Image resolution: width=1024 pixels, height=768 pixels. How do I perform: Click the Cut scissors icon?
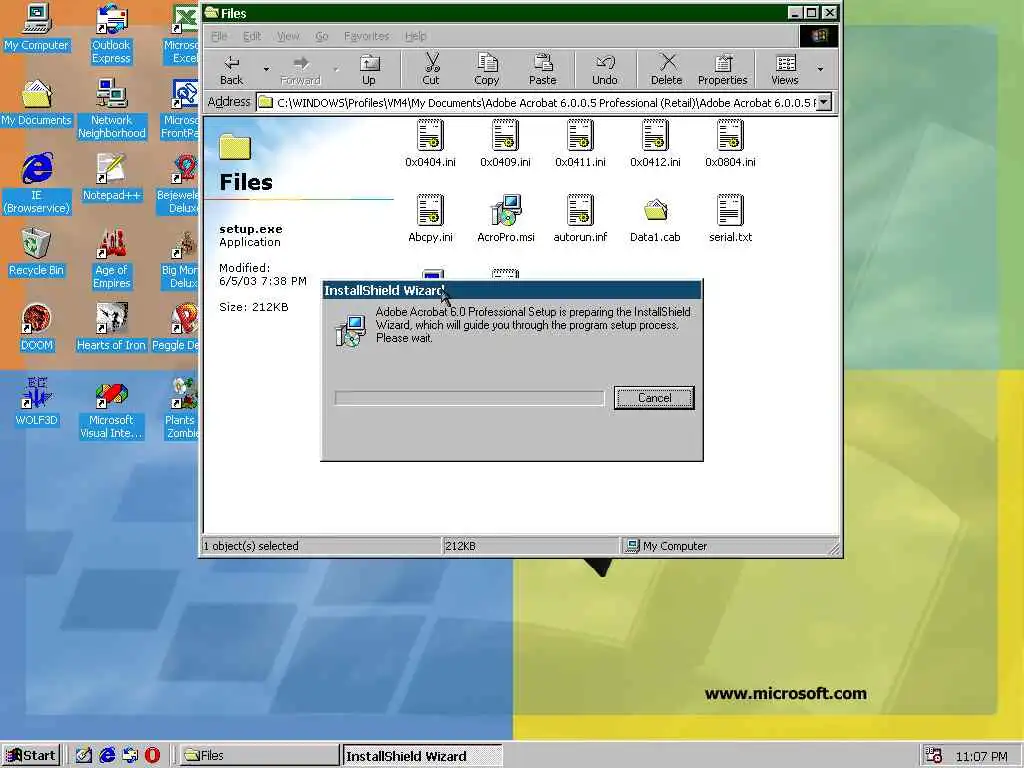coord(431,69)
